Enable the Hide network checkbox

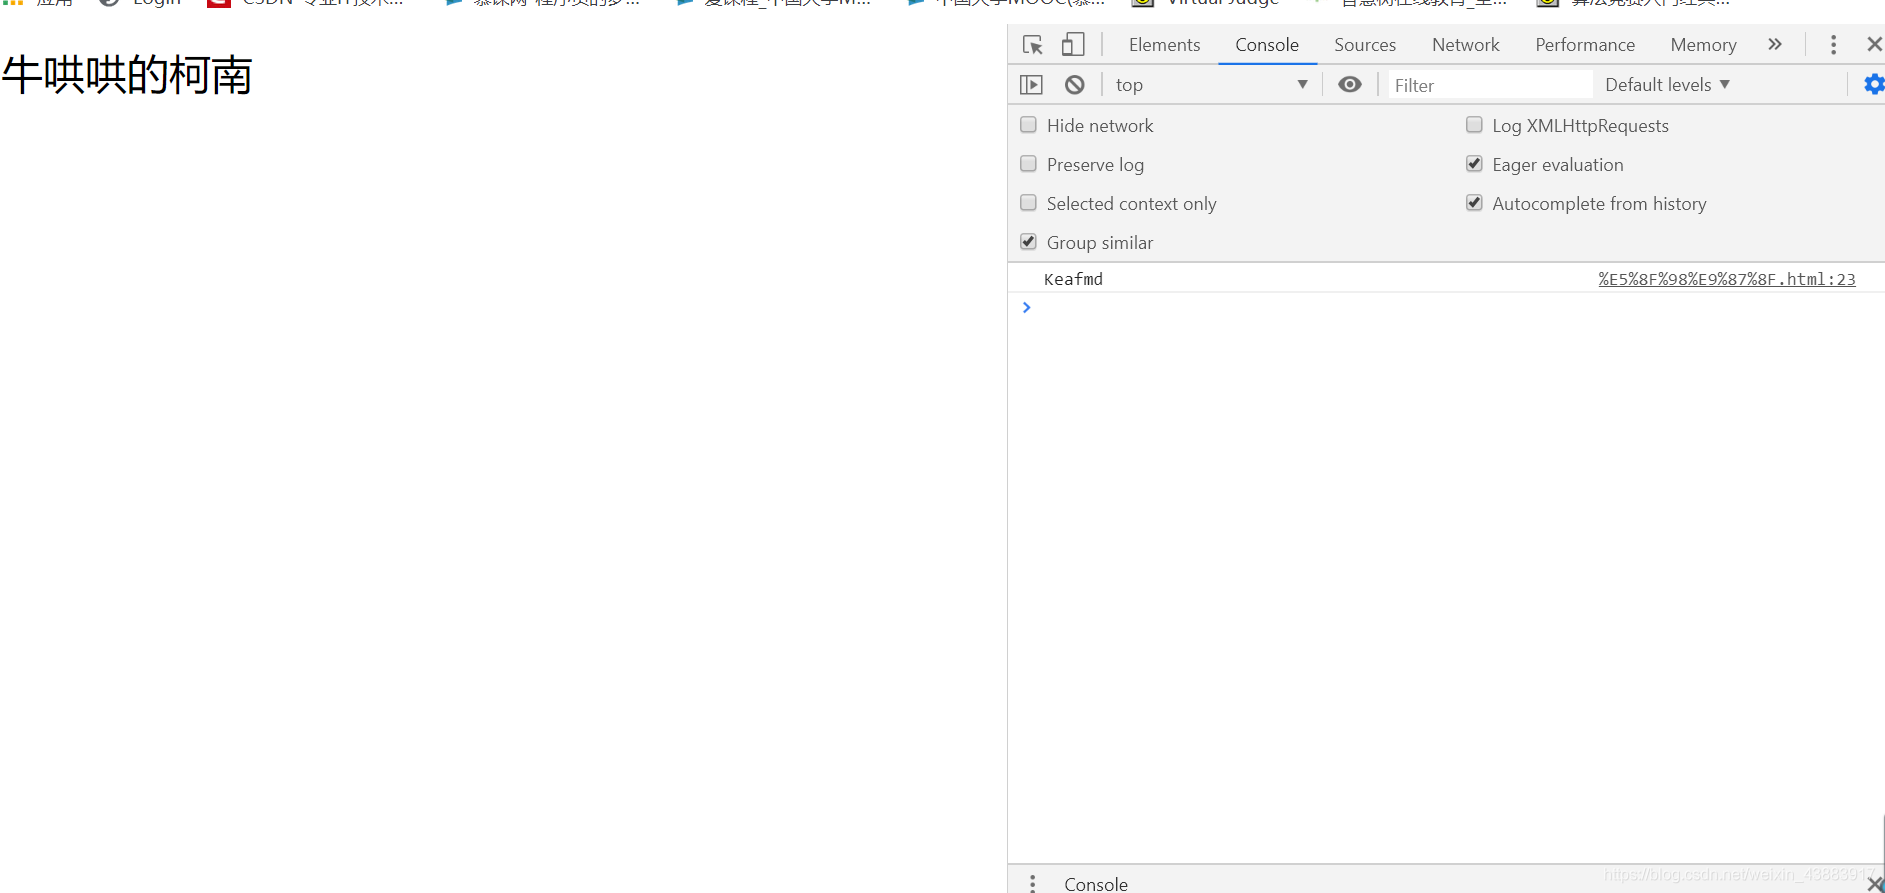tap(1028, 125)
